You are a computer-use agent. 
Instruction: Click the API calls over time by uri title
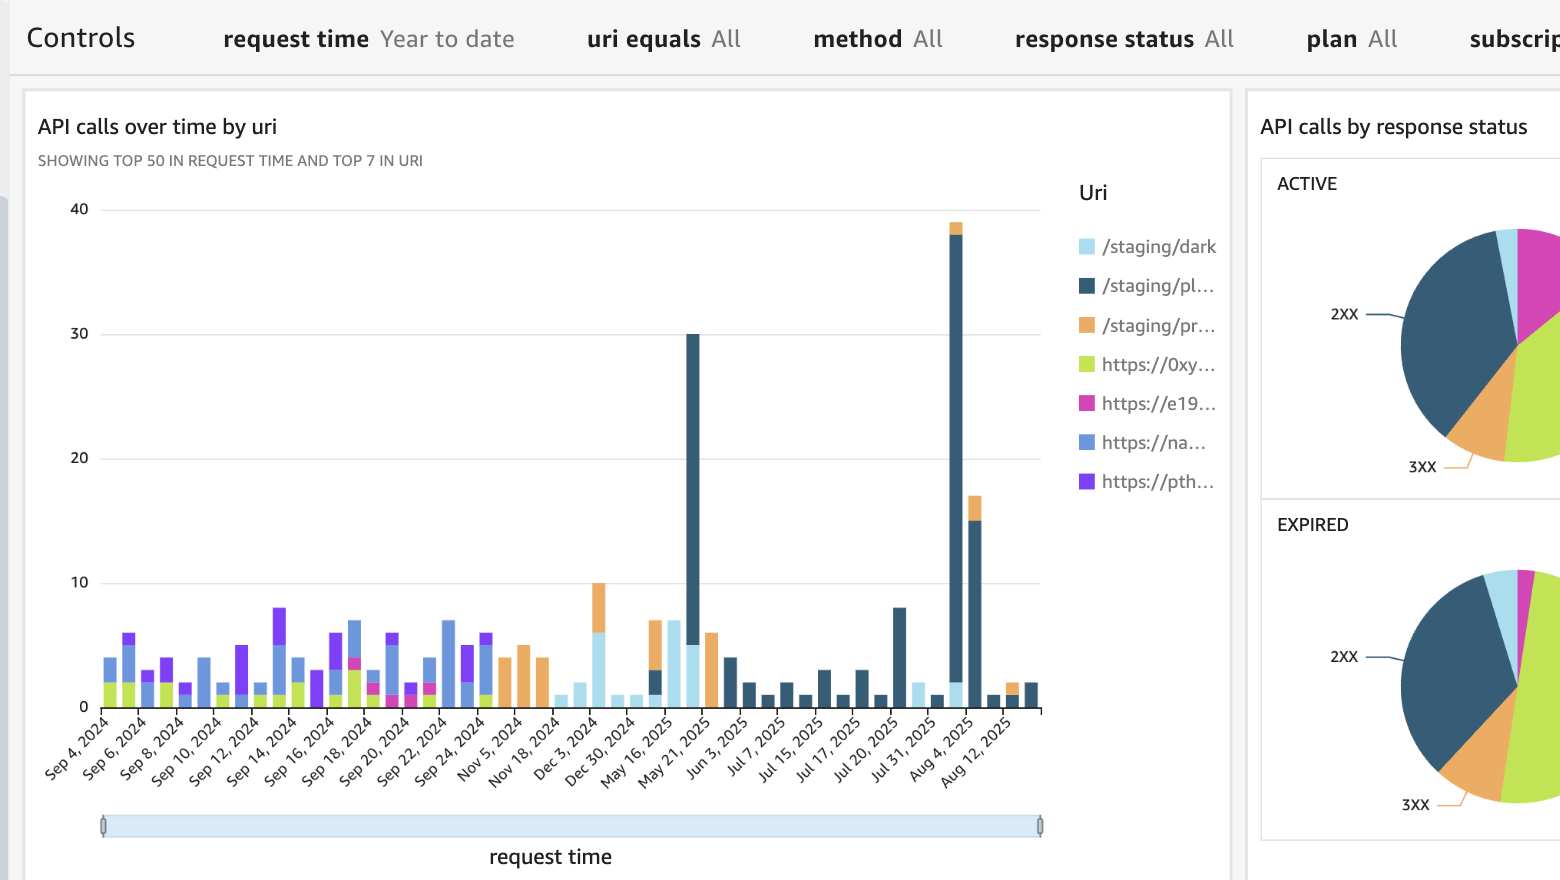point(157,127)
